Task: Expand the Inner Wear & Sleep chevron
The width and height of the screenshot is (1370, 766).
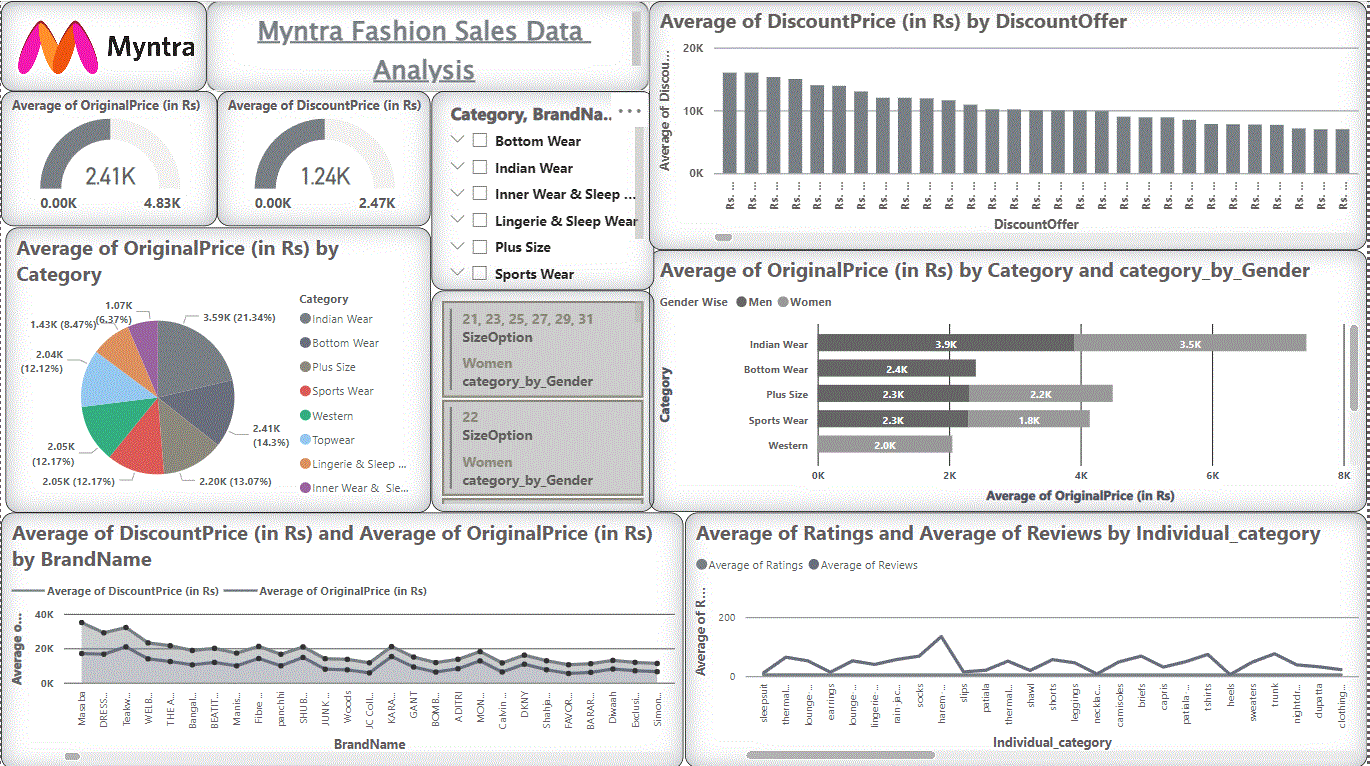Action: (x=458, y=194)
